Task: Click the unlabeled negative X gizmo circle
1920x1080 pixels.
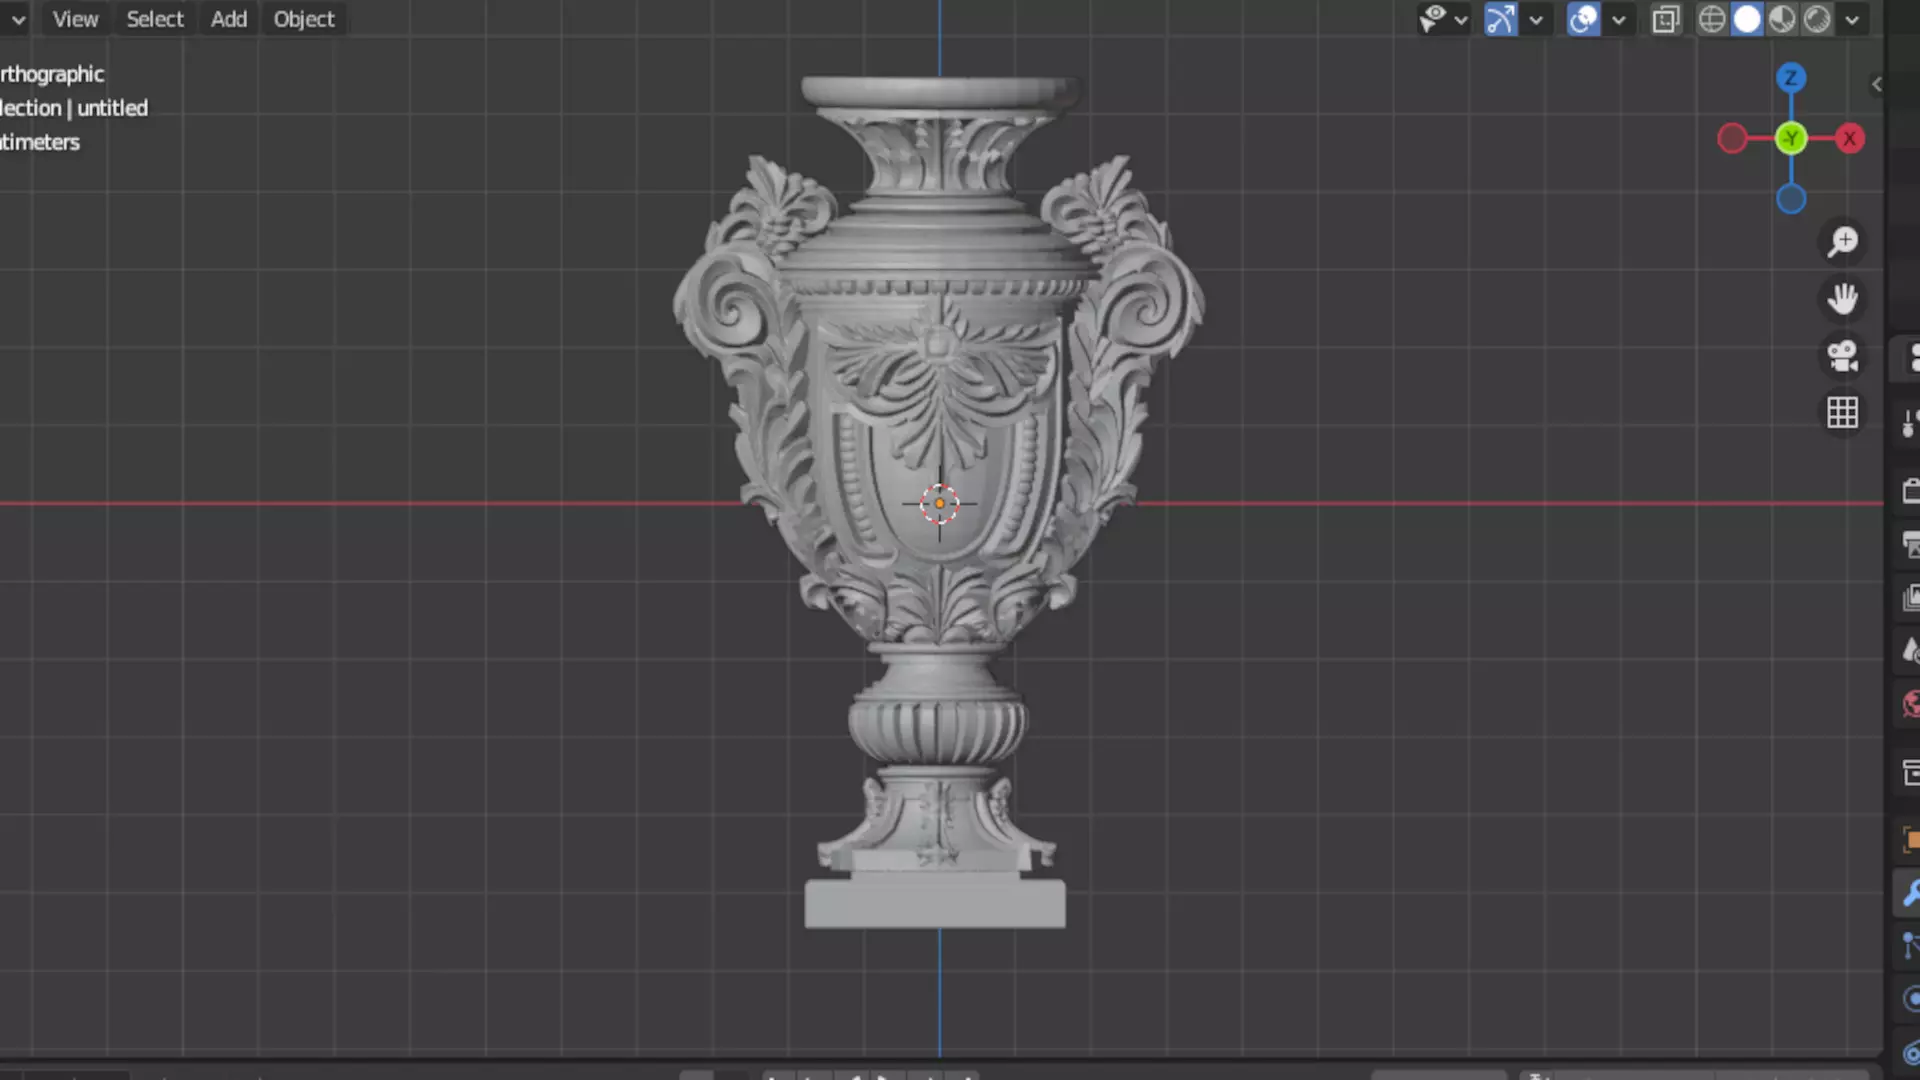Action: (1732, 139)
